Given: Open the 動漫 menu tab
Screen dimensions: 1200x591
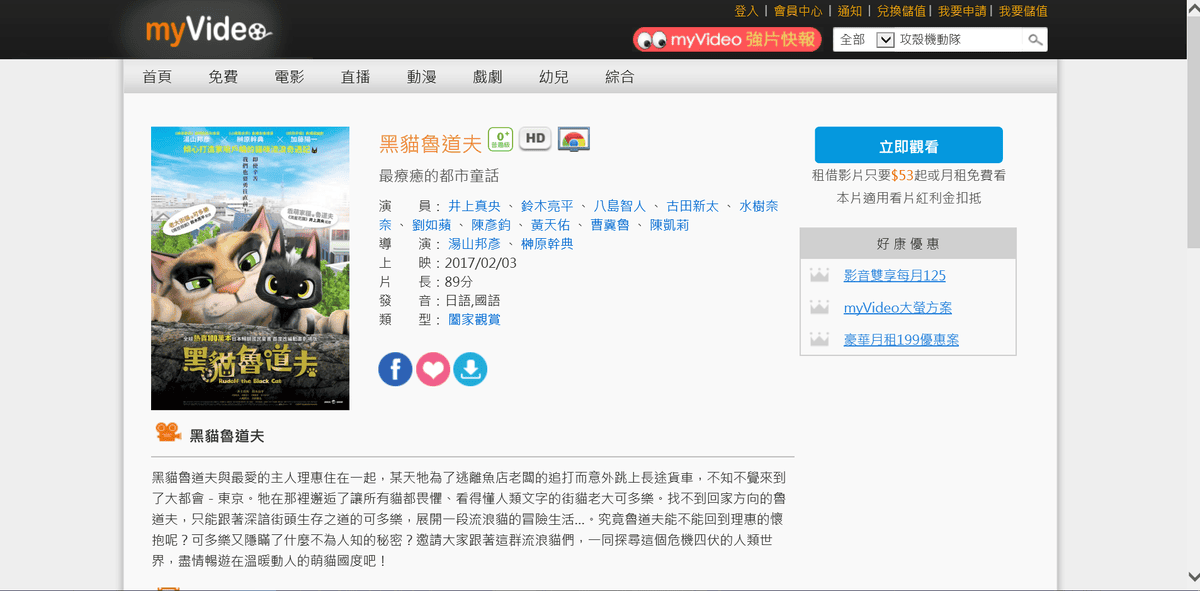Looking at the screenshot, I should click(421, 77).
